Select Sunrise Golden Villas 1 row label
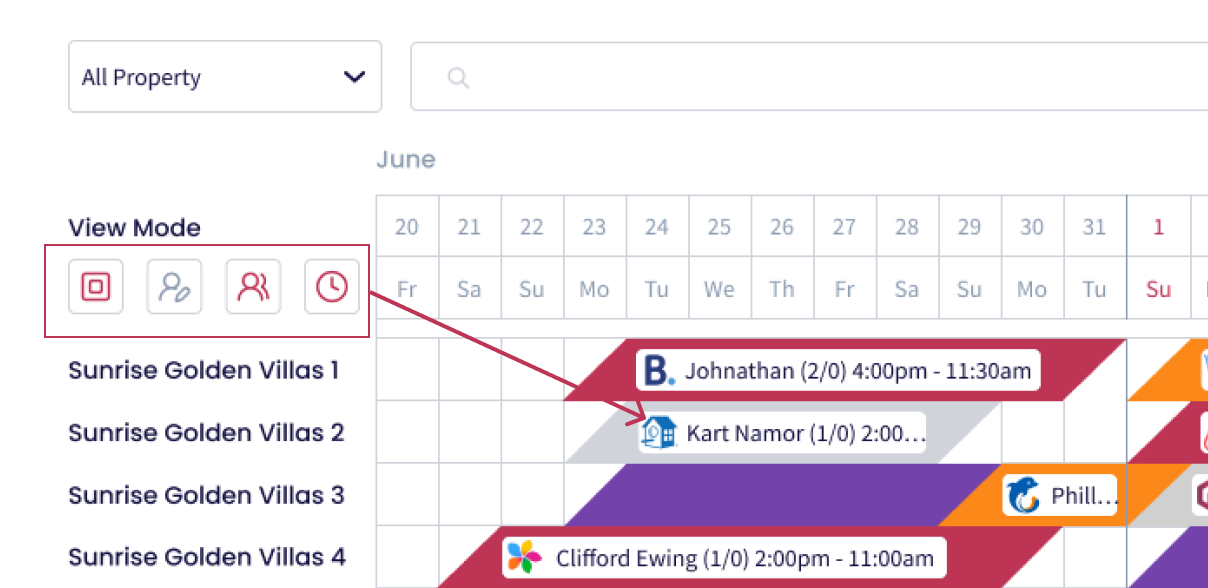The height and width of the screenshot is (588, 1208). coord(203,371)
